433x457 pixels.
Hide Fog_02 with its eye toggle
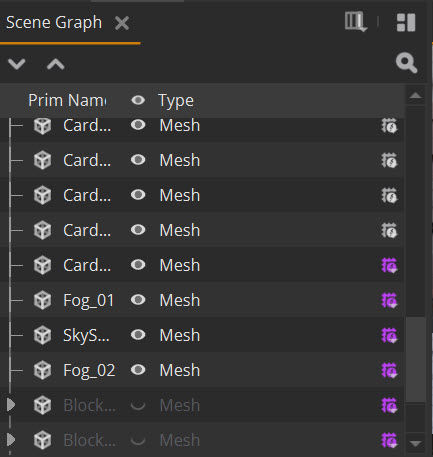(138, 370)
